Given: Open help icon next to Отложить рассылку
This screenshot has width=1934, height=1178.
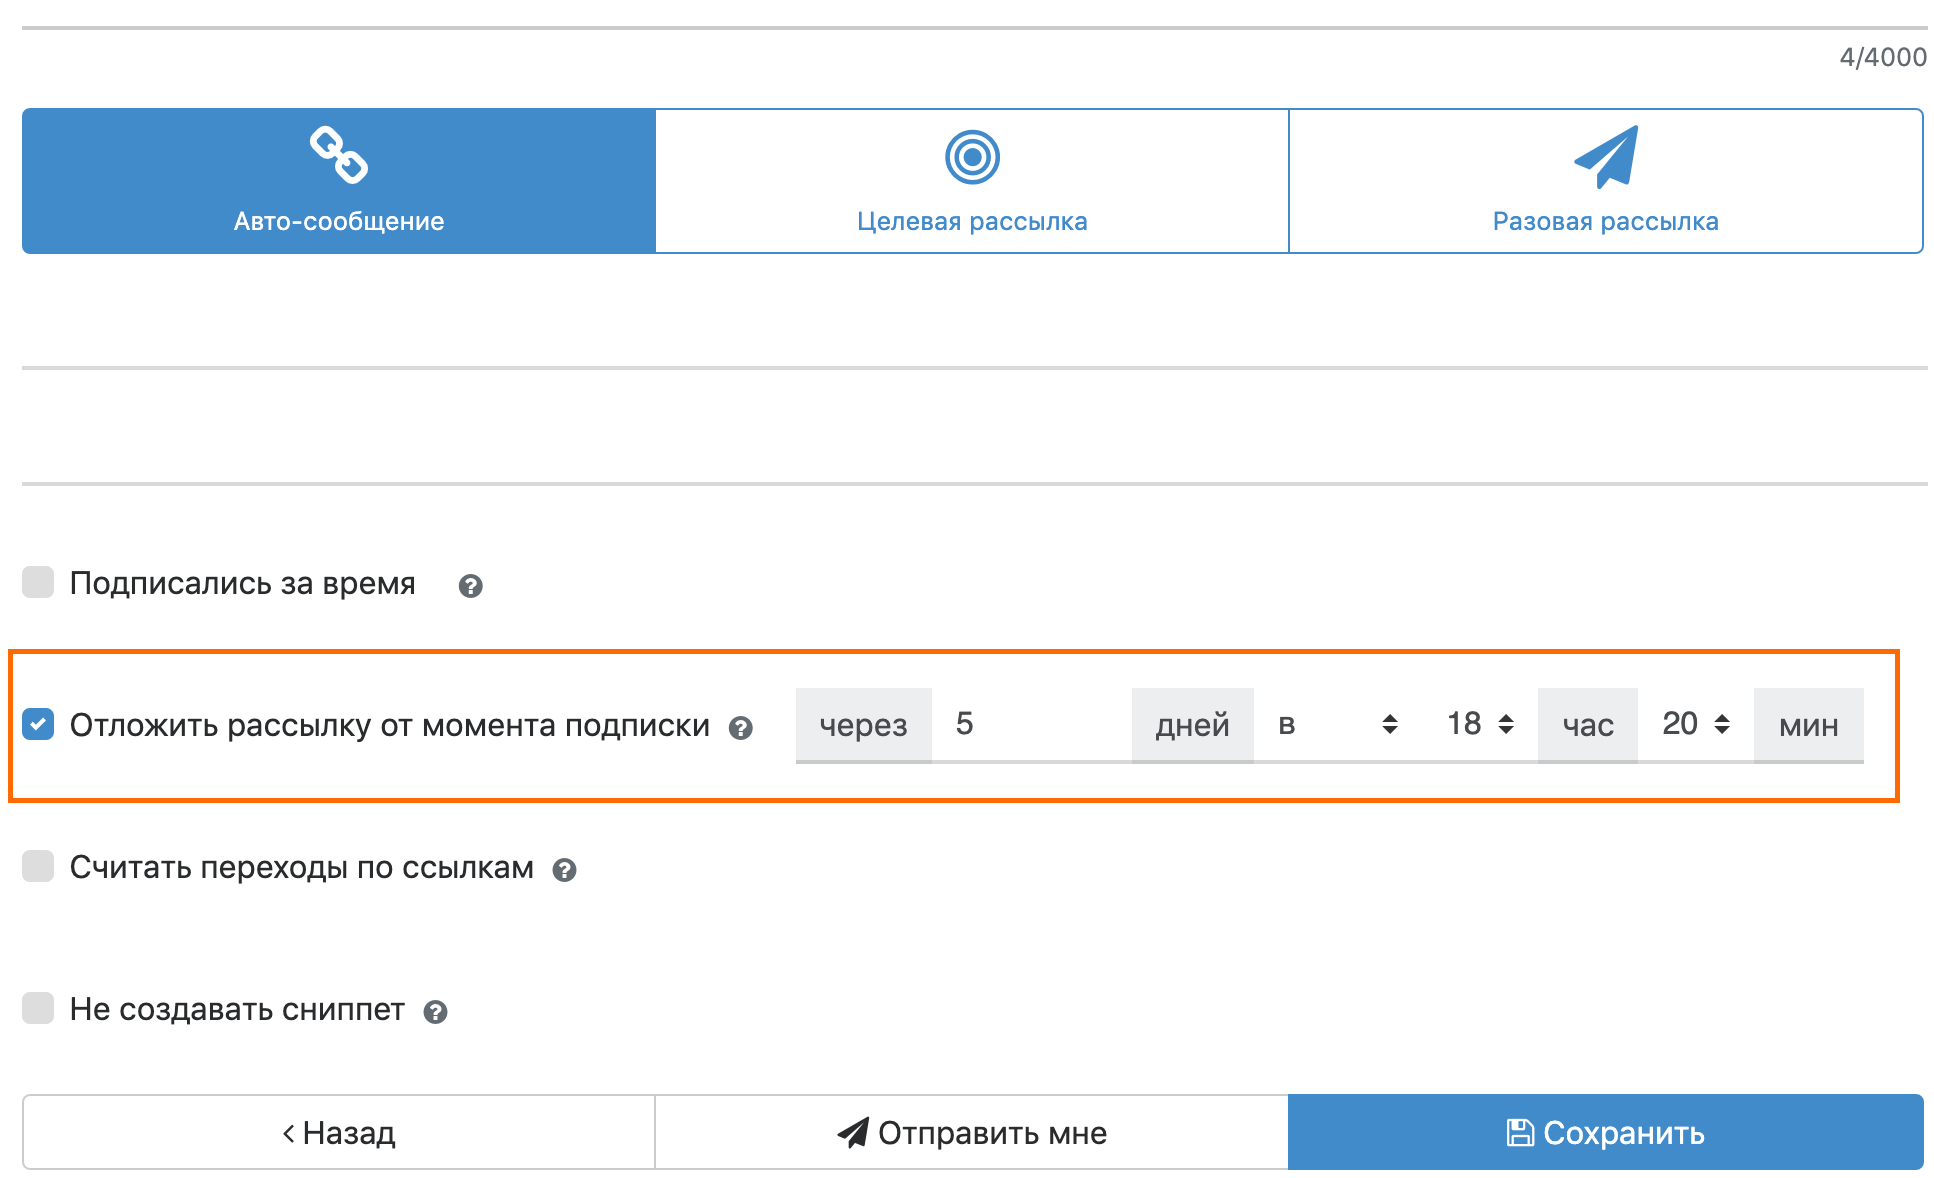Looking at the screenshot, I should point(740,728).
